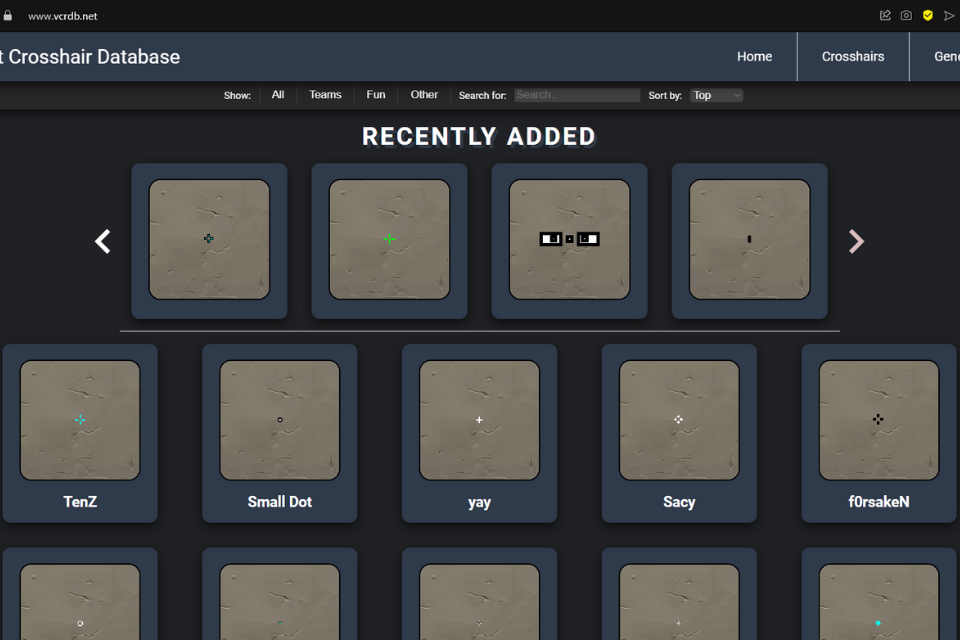Show All crosshairs filter
Image resolution: width=960 pixels, height=640 pixels.
coord(278,95)
